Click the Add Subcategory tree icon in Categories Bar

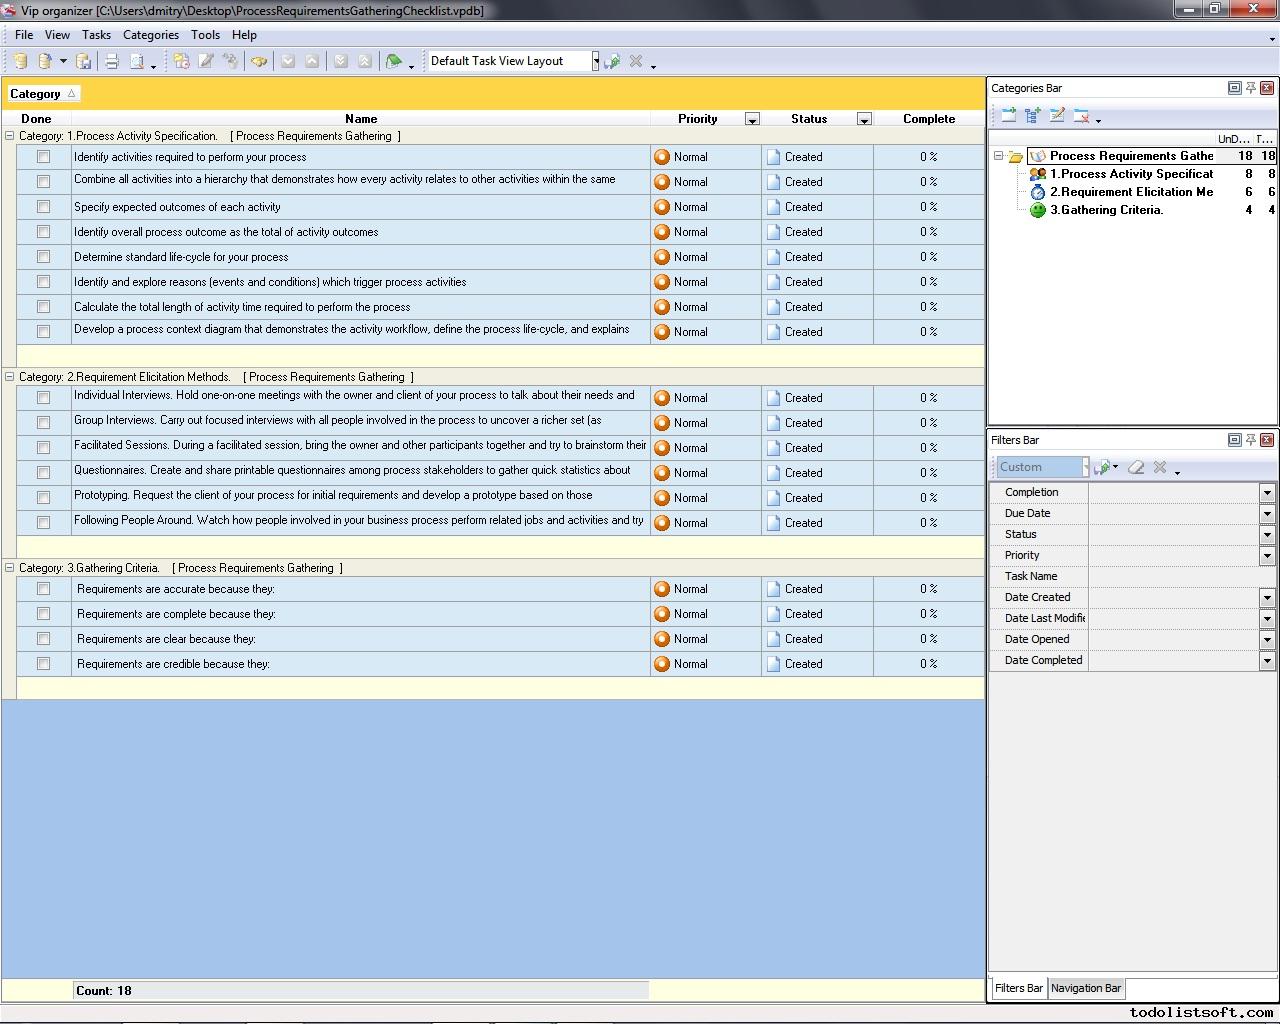(1033, 116)
